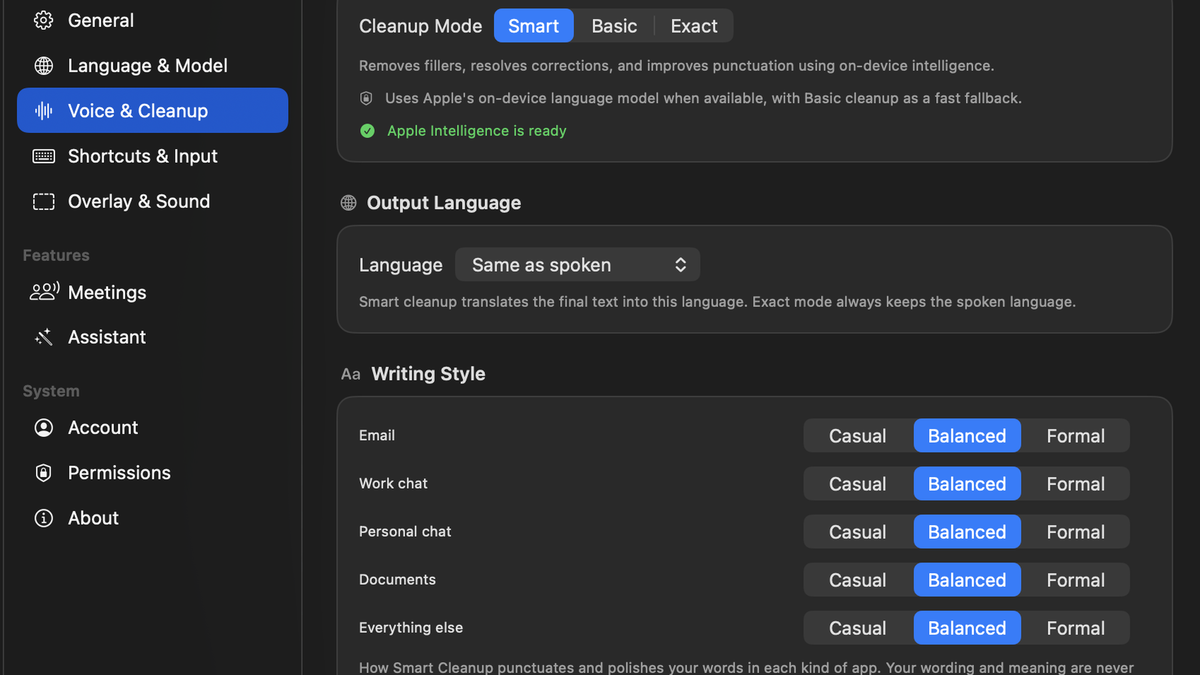Click the Work chat row label

tap(393, 484)
